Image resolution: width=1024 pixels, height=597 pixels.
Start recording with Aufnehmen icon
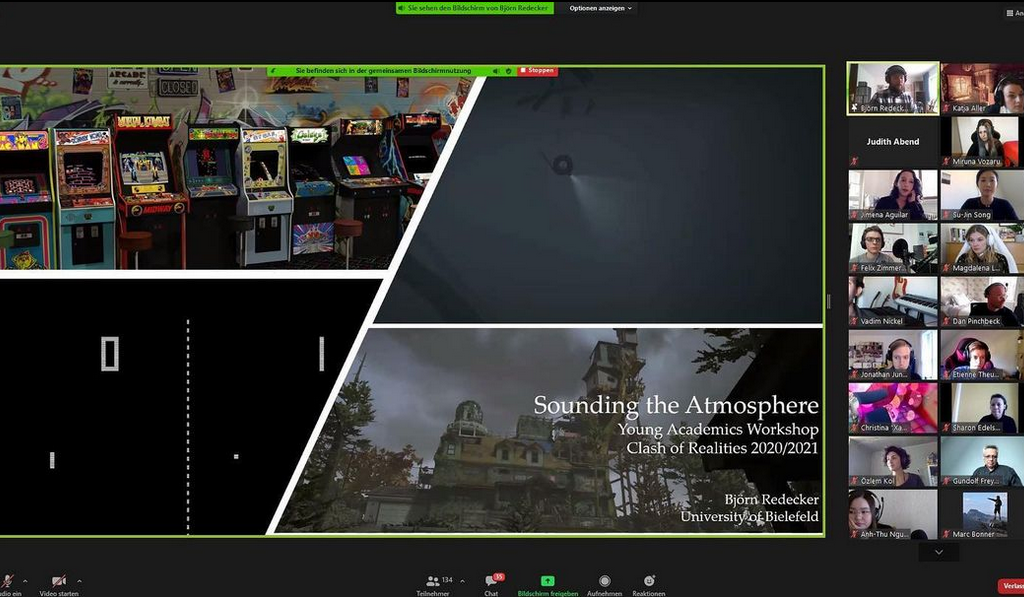point(605,581)
